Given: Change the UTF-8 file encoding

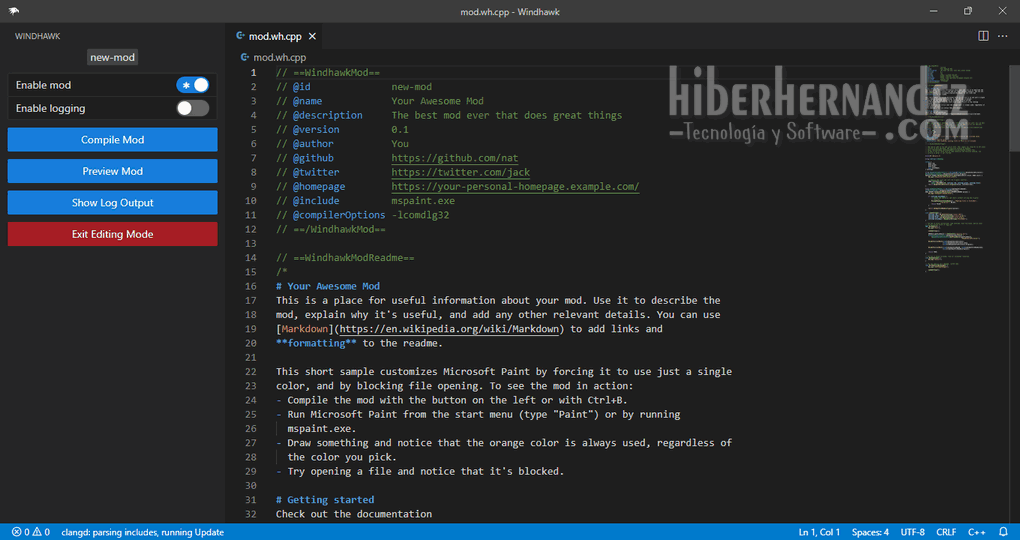Looking at the screenshot, I should (x=912, y=532).
